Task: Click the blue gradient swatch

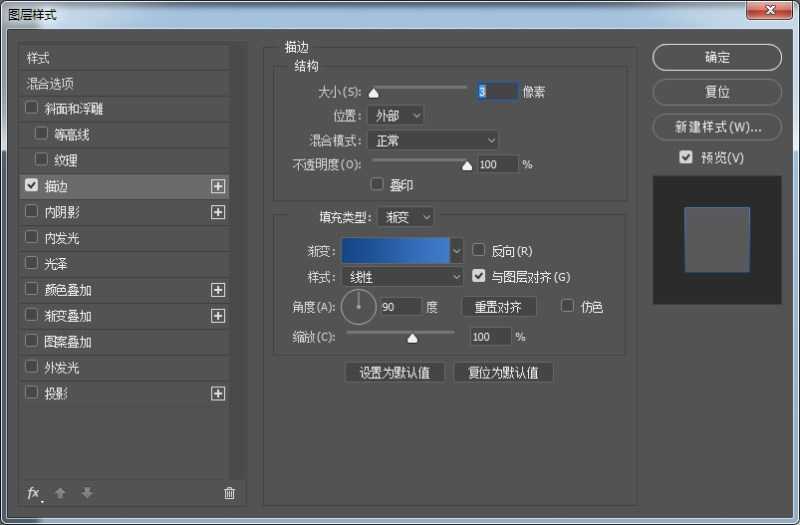Action: coord(396,250)
